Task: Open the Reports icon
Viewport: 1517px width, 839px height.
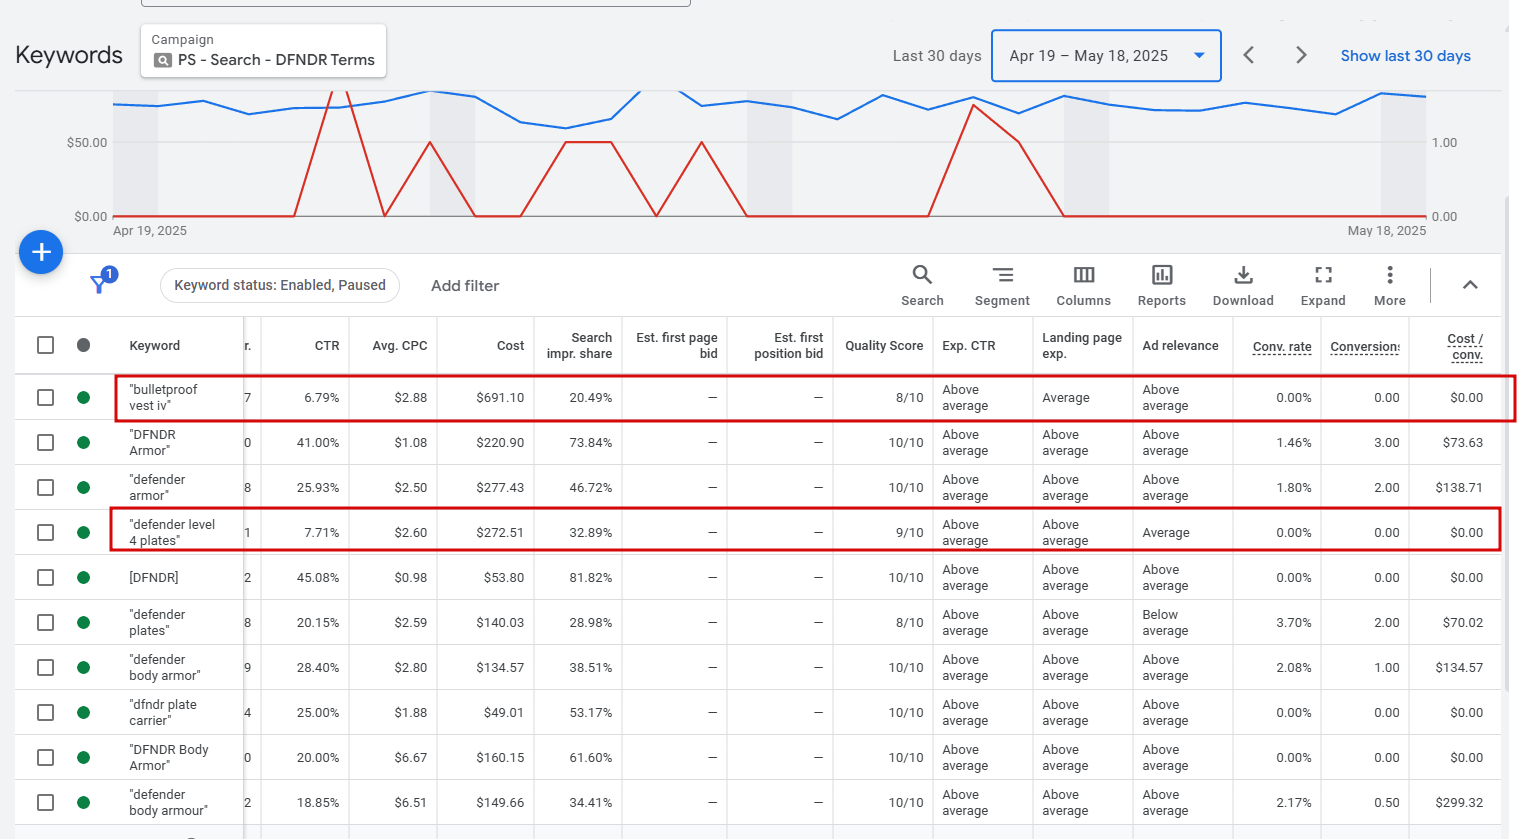Action: point(1162,275)
